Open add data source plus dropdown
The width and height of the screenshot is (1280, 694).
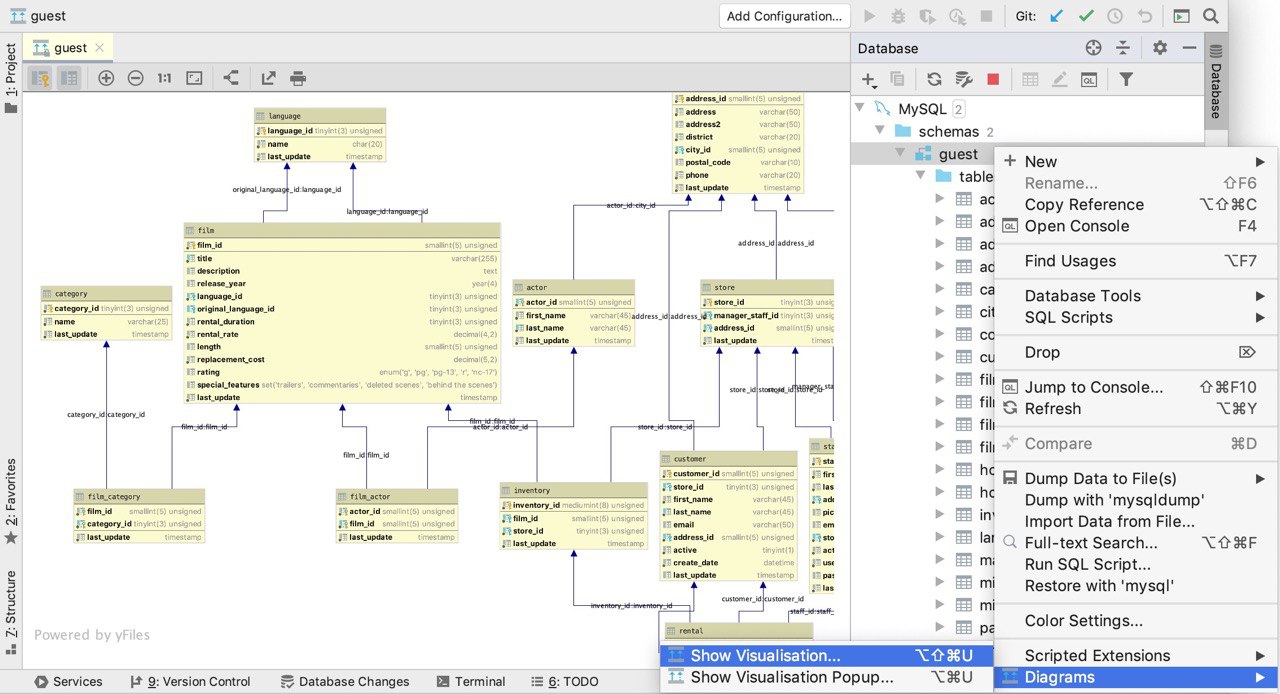click(x=869, y=79)
